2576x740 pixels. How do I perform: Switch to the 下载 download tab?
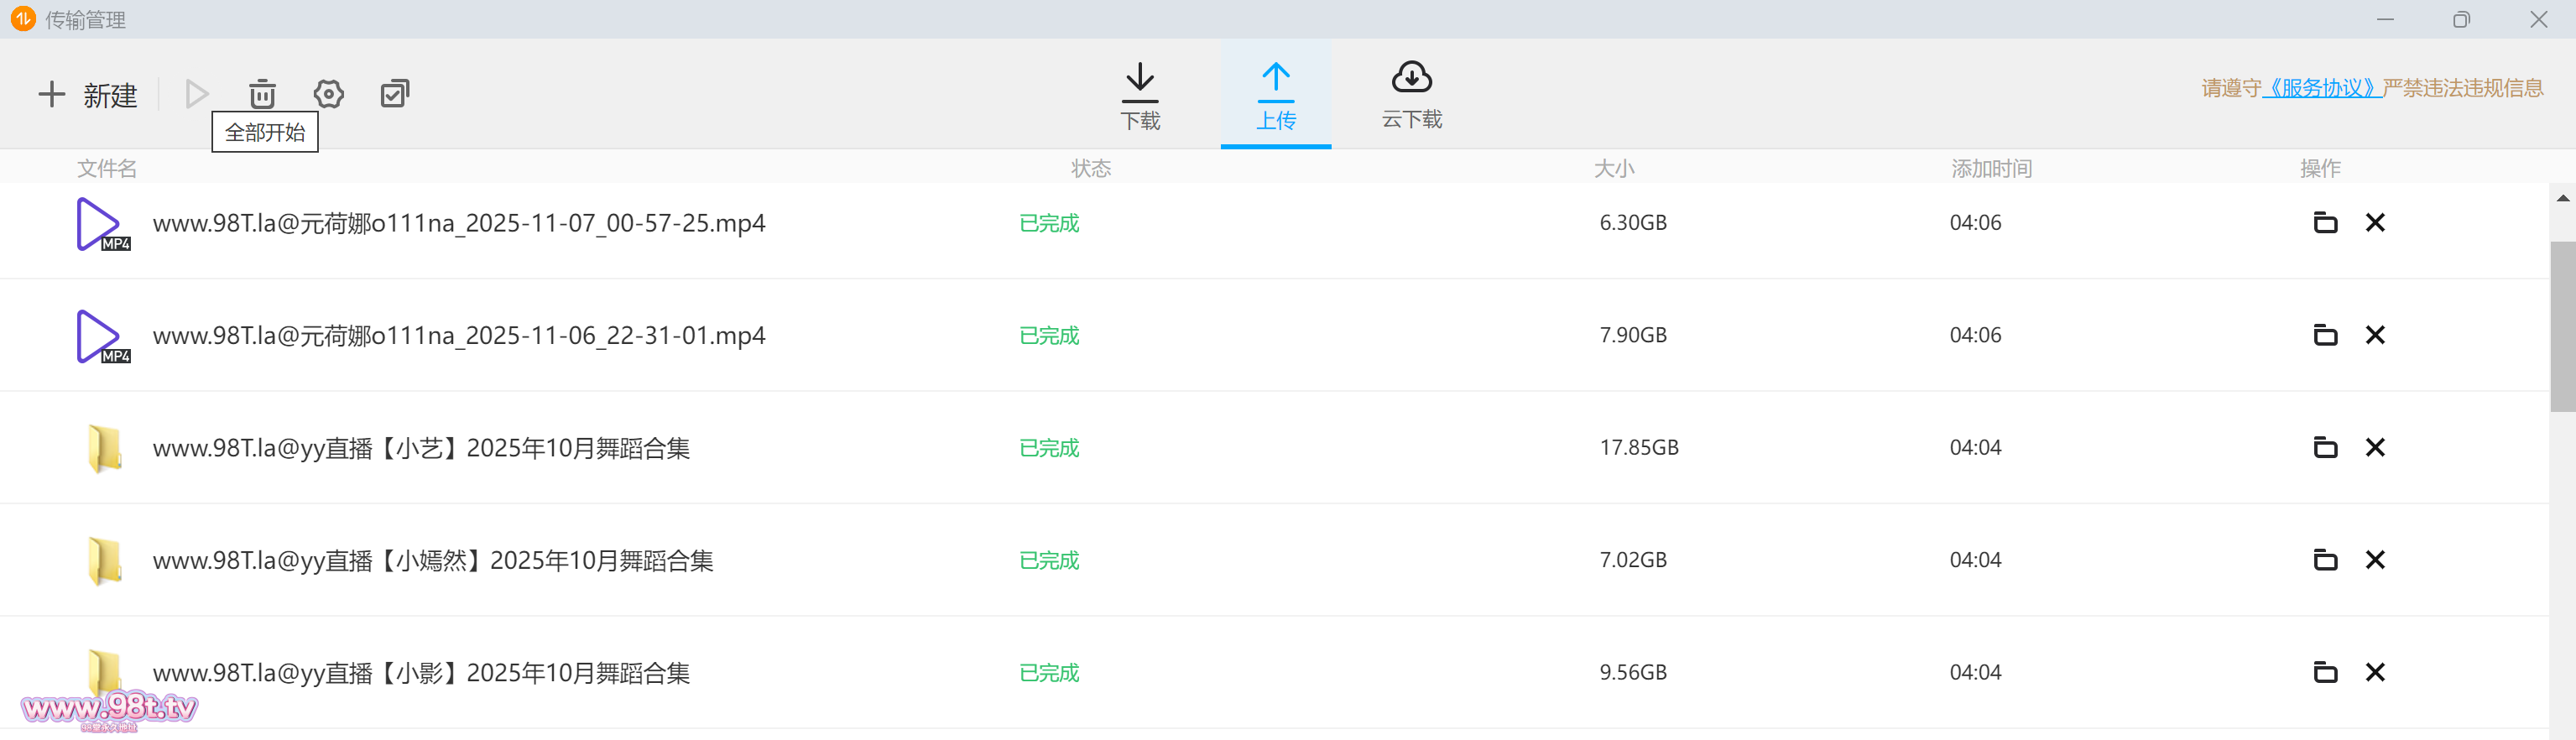pos(1140,95)
